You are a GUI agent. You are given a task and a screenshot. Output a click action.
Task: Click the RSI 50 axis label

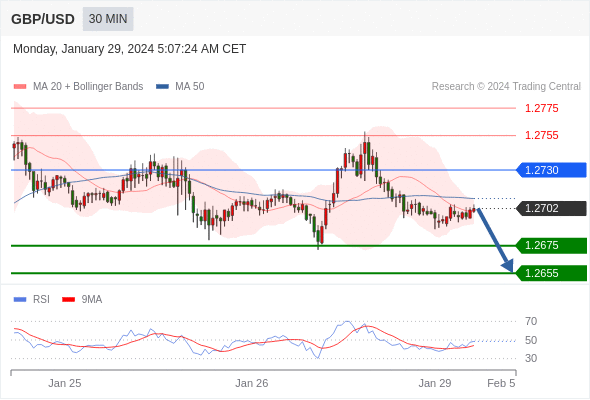coord(531,340)
